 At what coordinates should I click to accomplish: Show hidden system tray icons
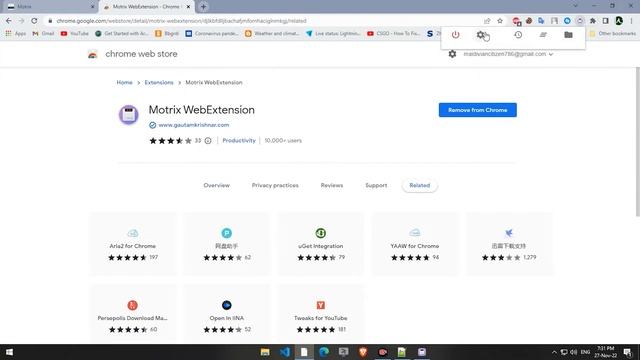pos(554,352)
